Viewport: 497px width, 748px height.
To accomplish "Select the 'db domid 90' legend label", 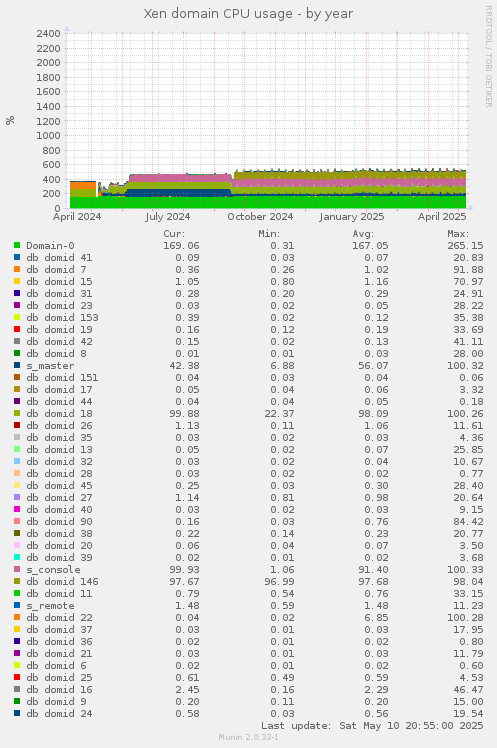I will 59,522.
